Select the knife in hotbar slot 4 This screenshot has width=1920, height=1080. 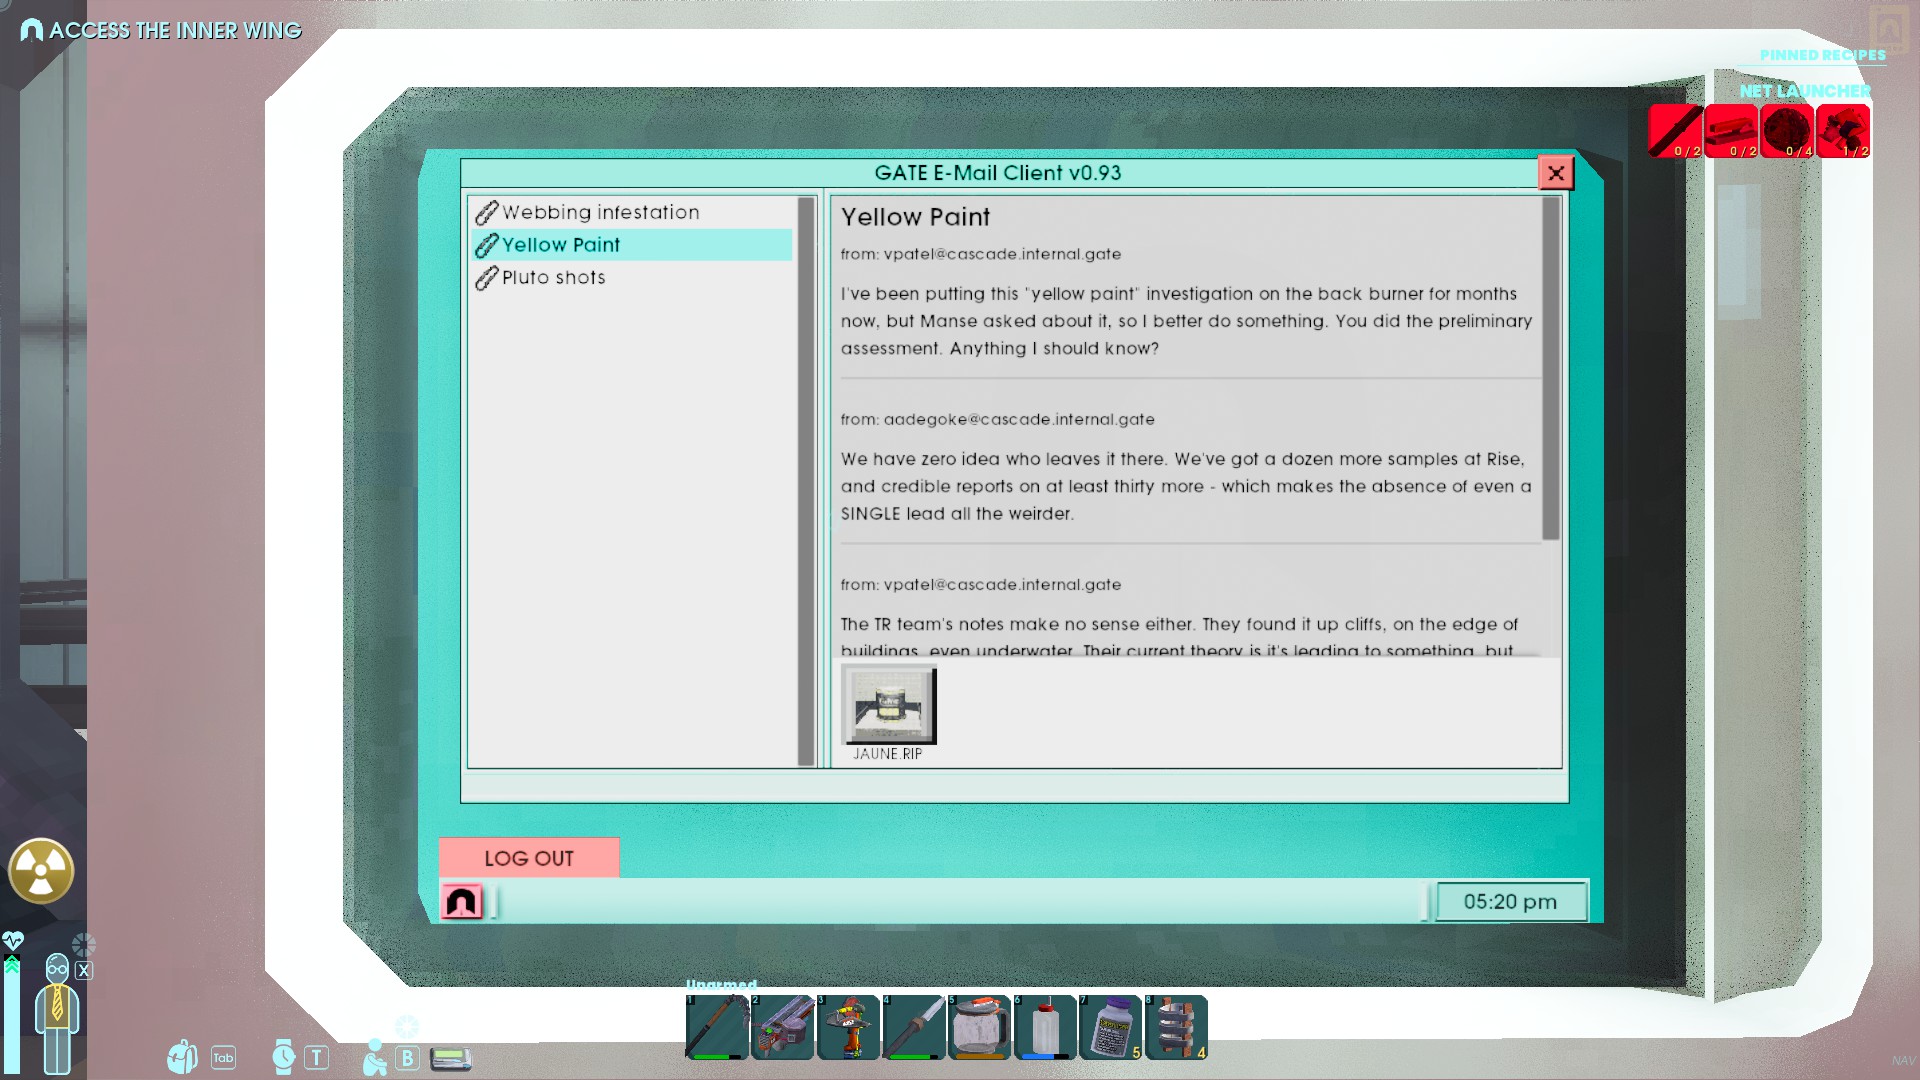914,1027
